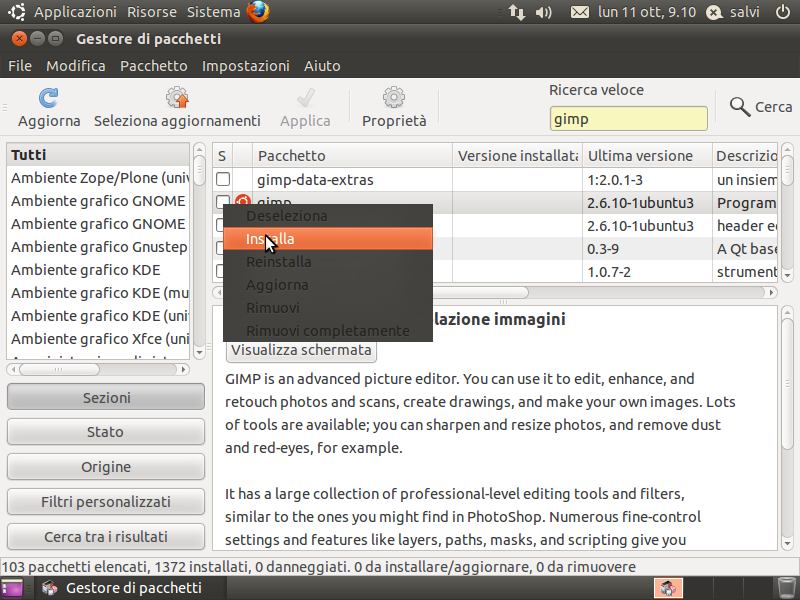Choose Installa in the context menu
This screenshot has height=600, width=800.
[x=328, y=239]
